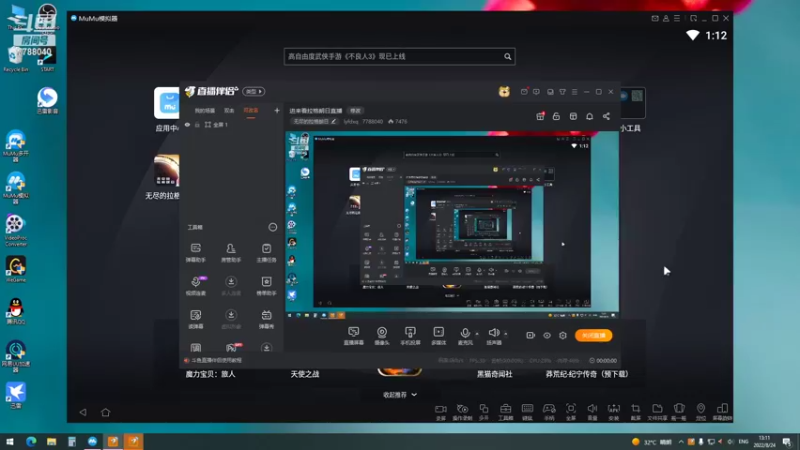Image resolution: width=800 pixels, height=450 pixels.
Task: Click the MuMu gamepad (手柄) icon
Action: pyautogui.click(x=549, y=409)
